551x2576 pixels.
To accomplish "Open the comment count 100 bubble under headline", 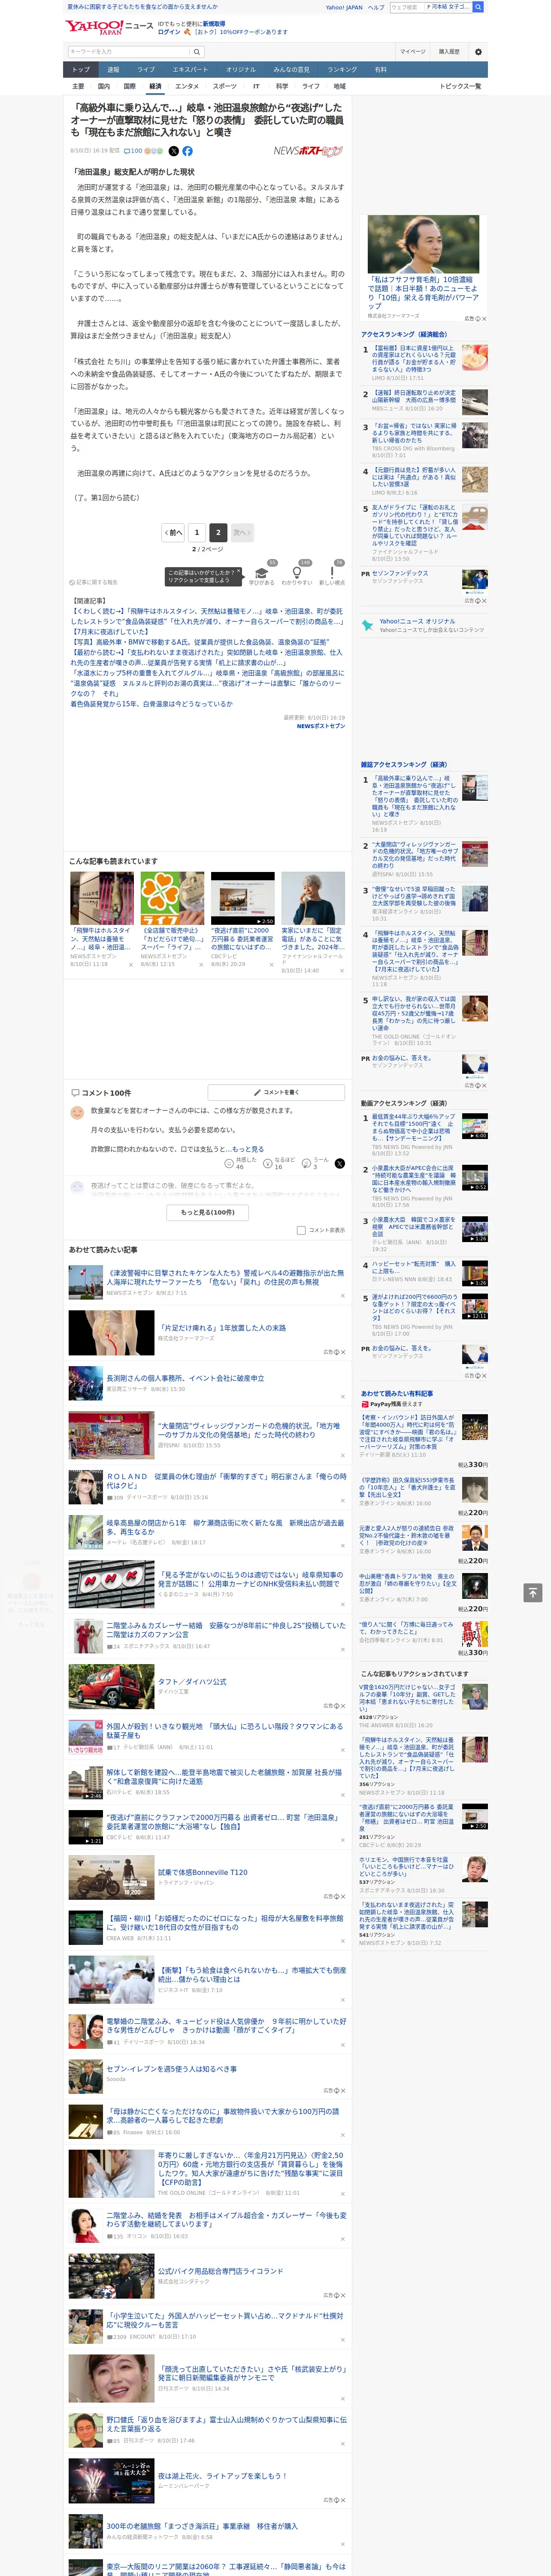I will pyautogui.click(x=132, y=151).
